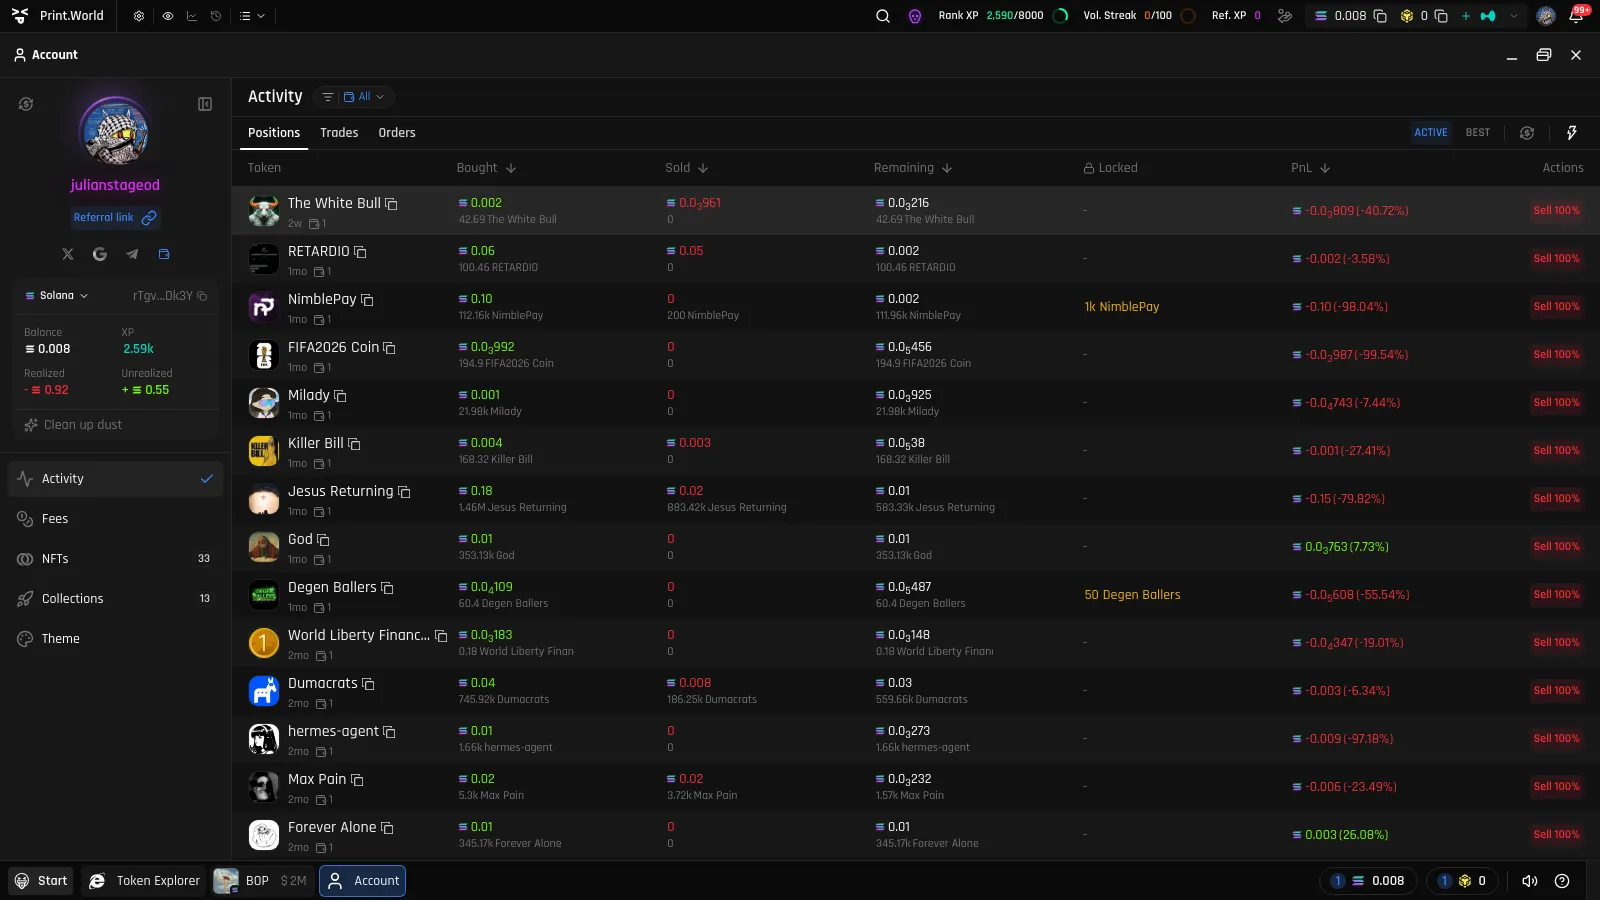The width and height of the screenshot is (1600, 900).
Task: Open the chart icon in top toolbar
Action: point(191,16)
